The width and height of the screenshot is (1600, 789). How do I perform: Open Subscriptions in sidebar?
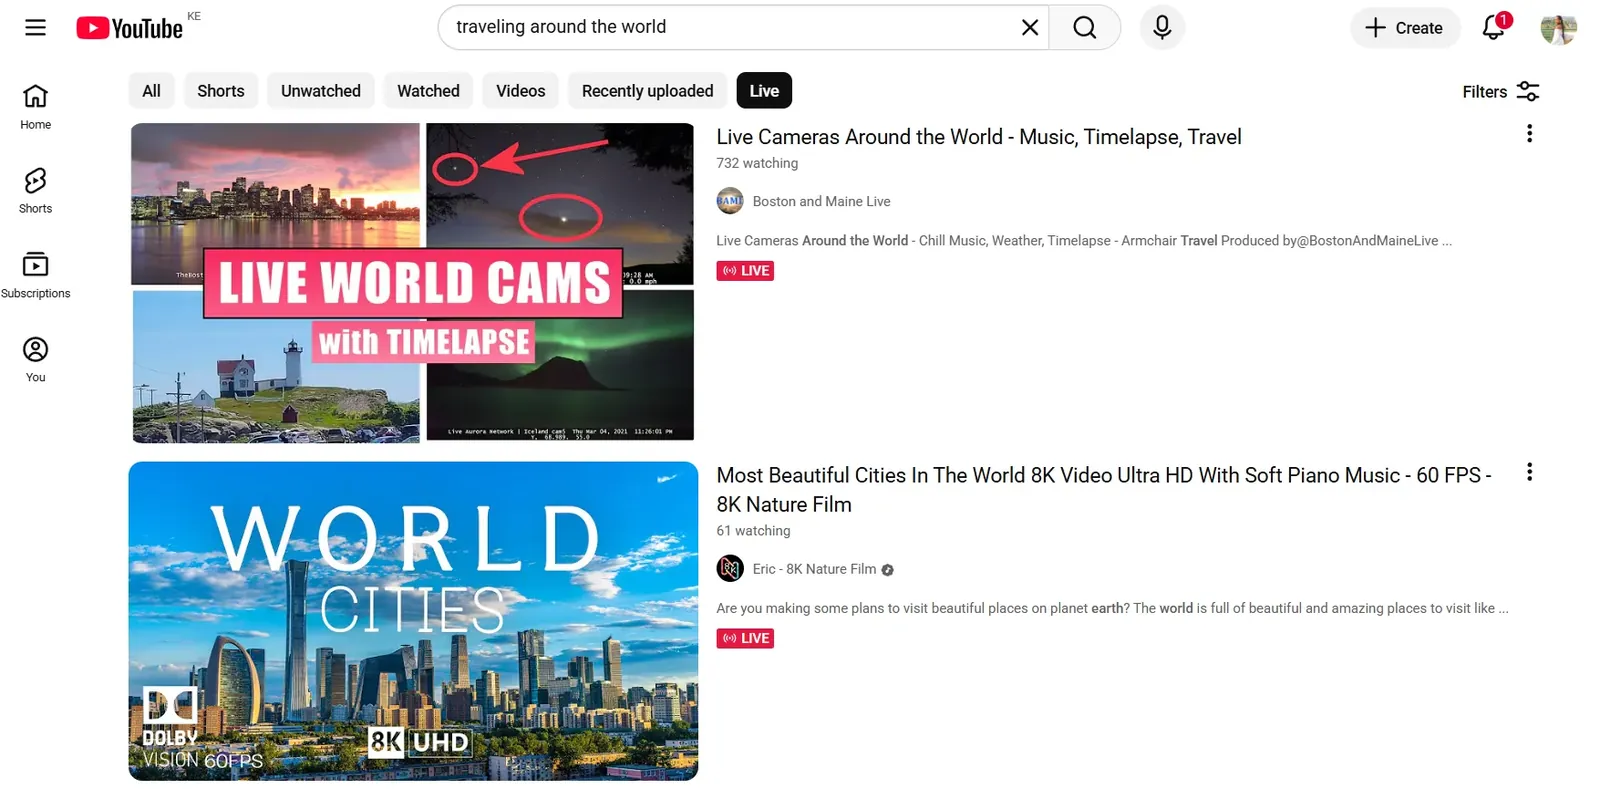pos(35,276)
